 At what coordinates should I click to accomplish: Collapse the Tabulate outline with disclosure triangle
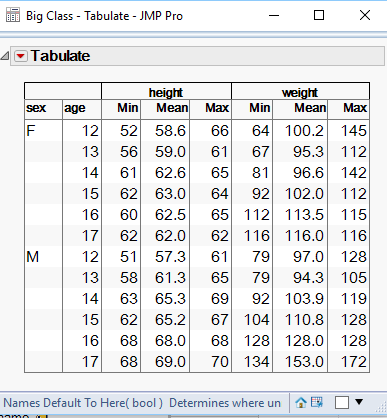tap(5, 56)
